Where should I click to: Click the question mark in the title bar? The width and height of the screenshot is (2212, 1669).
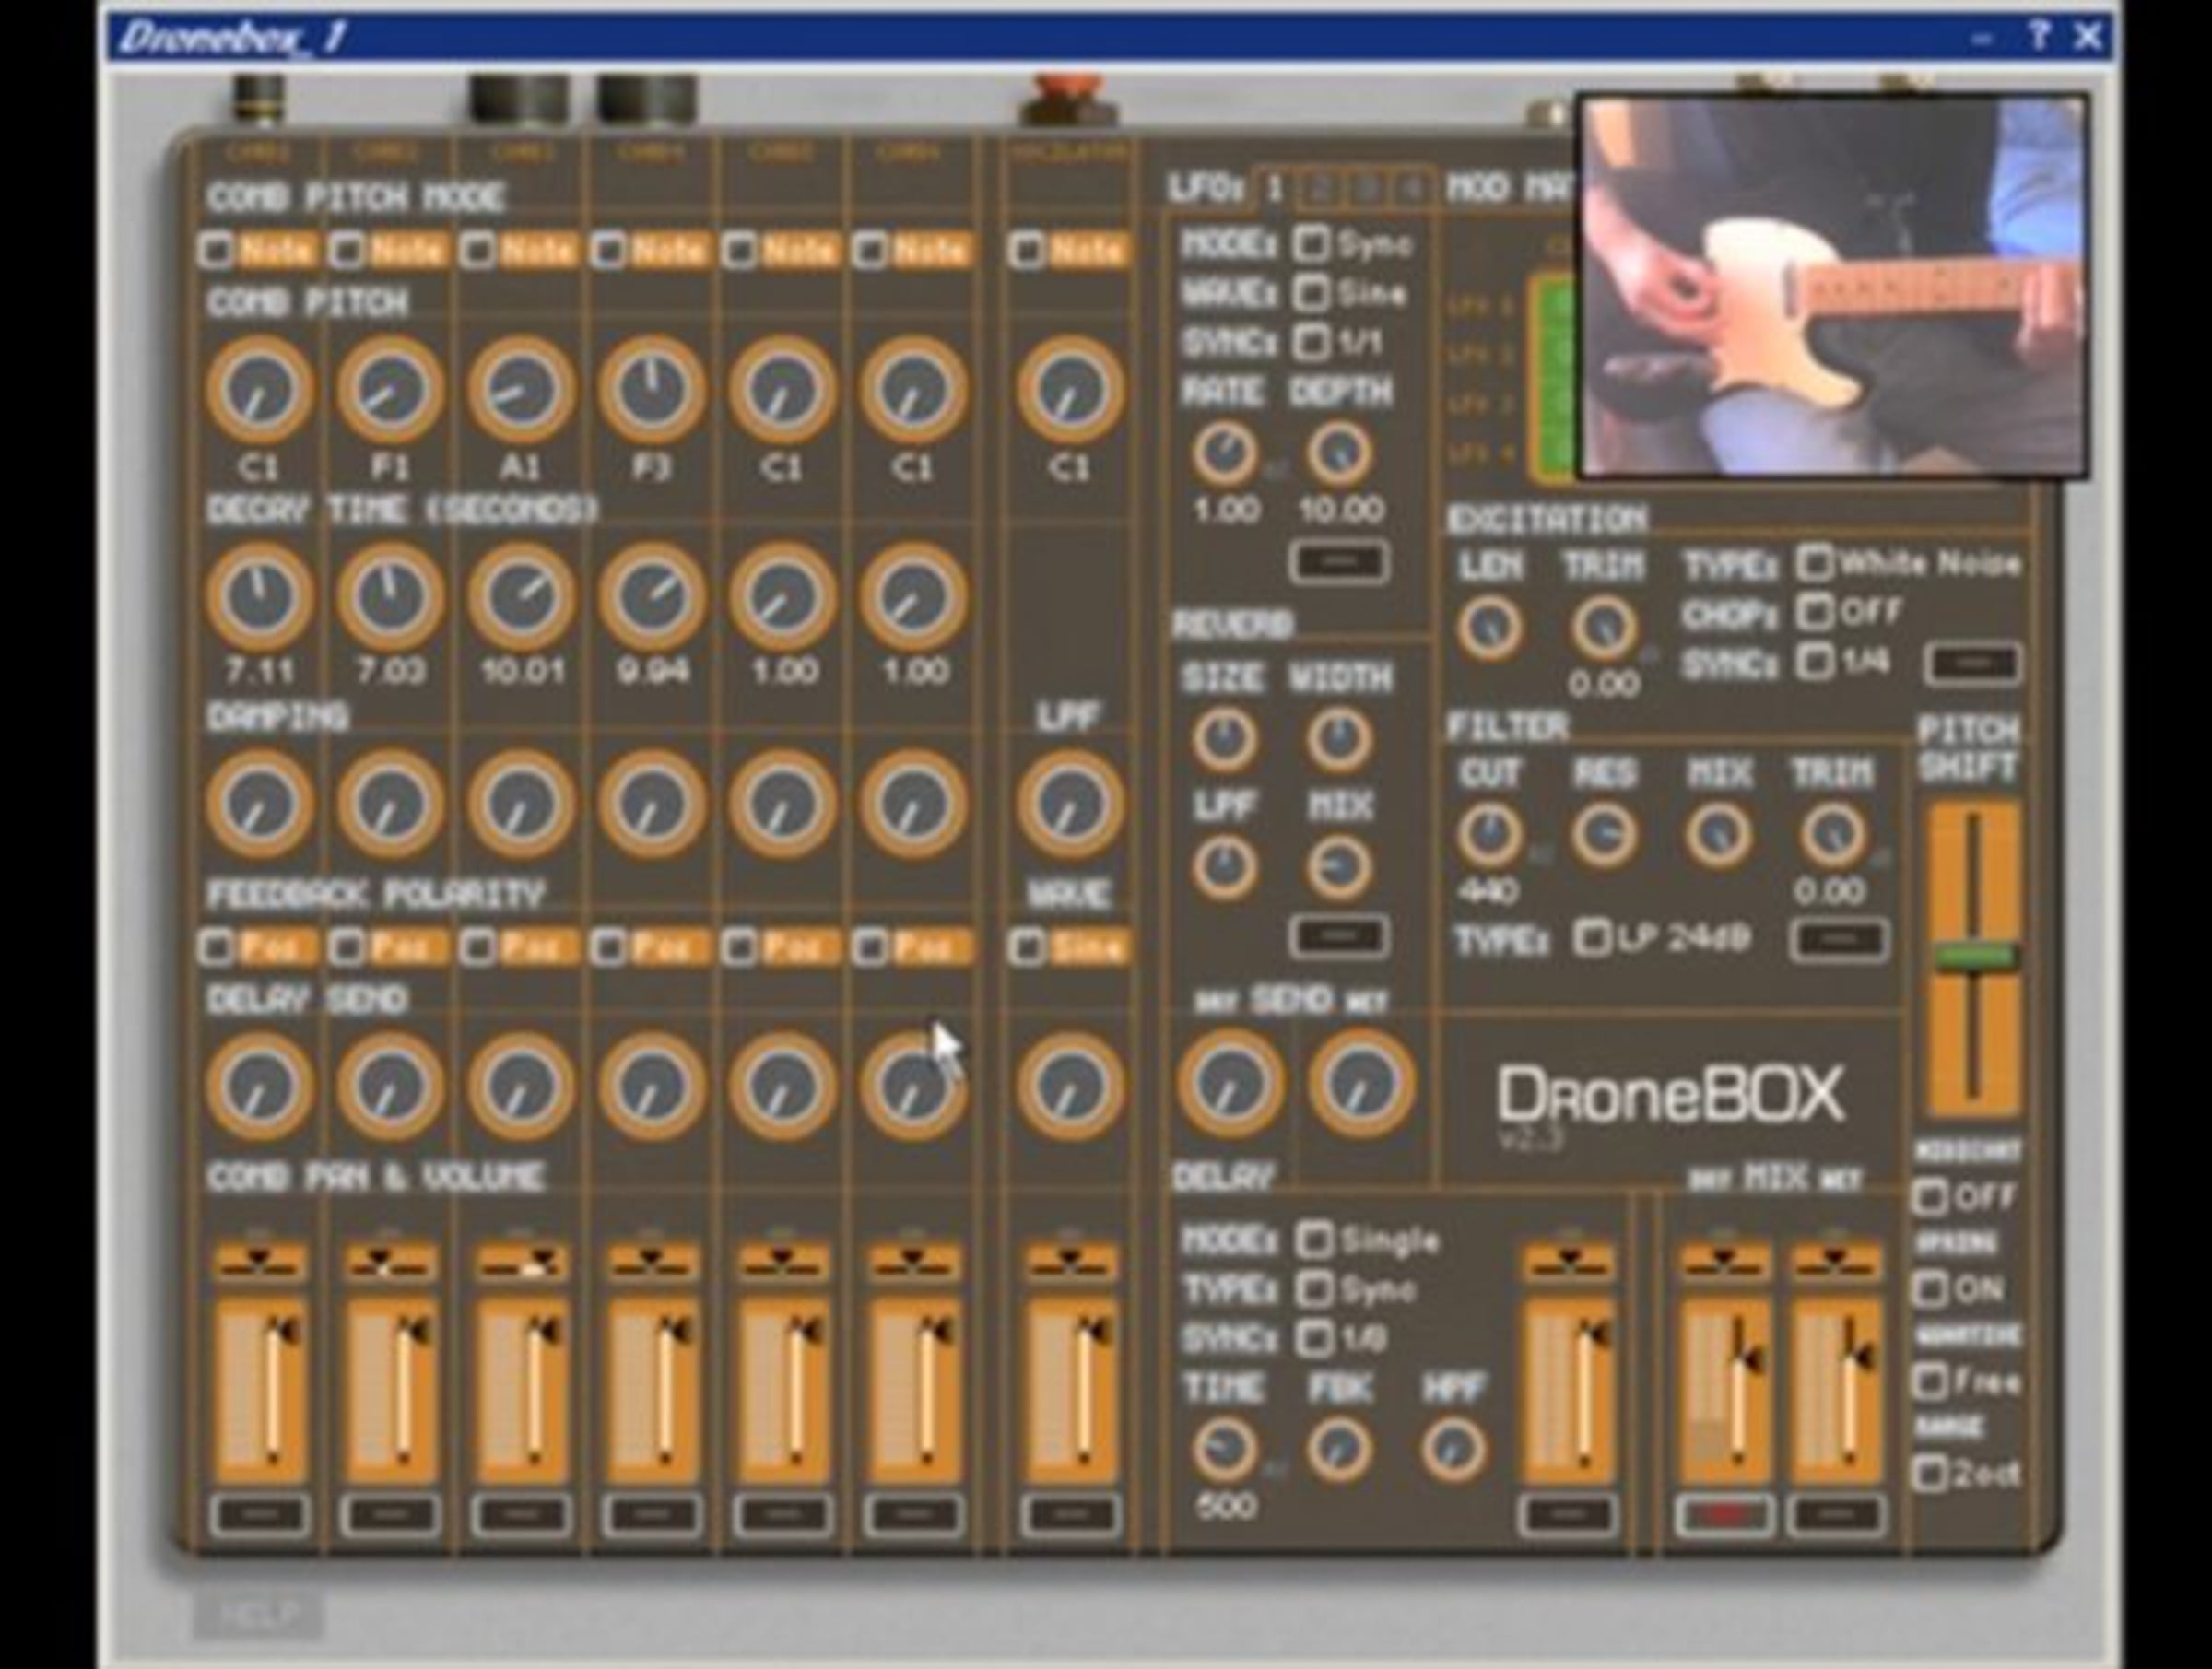(2040, 37)
